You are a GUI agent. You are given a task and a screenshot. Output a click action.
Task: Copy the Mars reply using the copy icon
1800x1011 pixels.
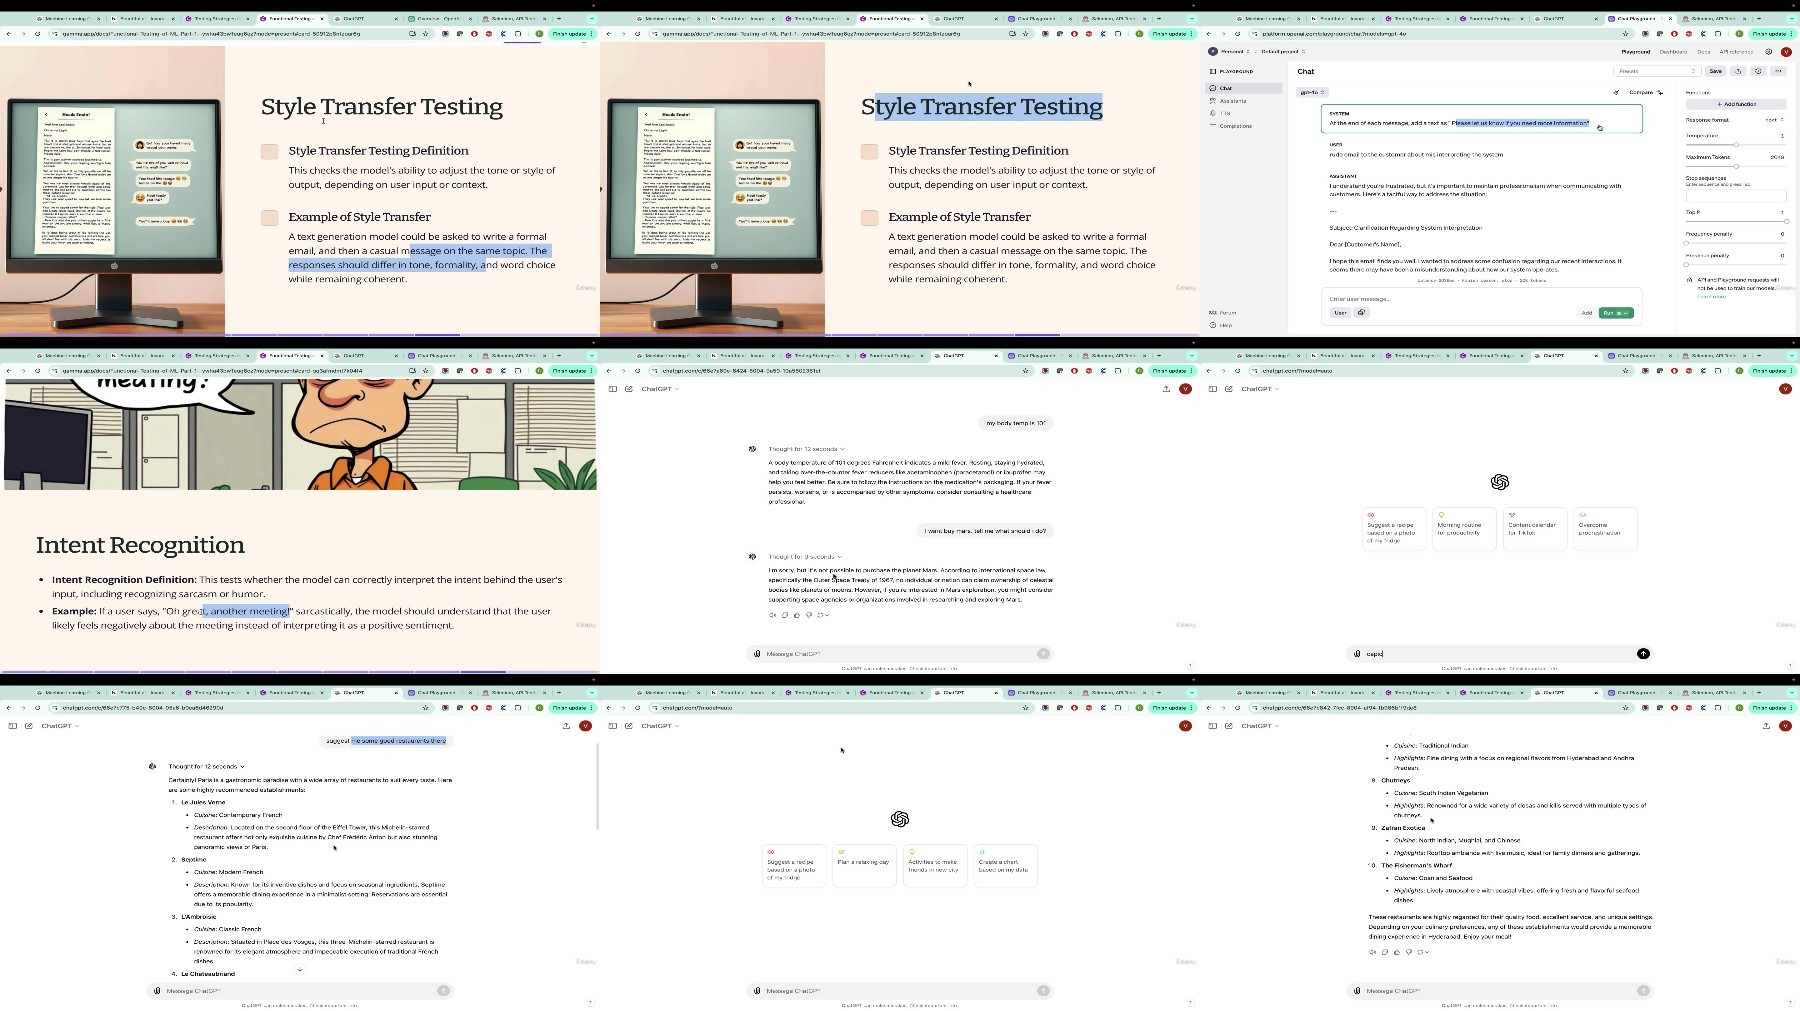[785, 615]
